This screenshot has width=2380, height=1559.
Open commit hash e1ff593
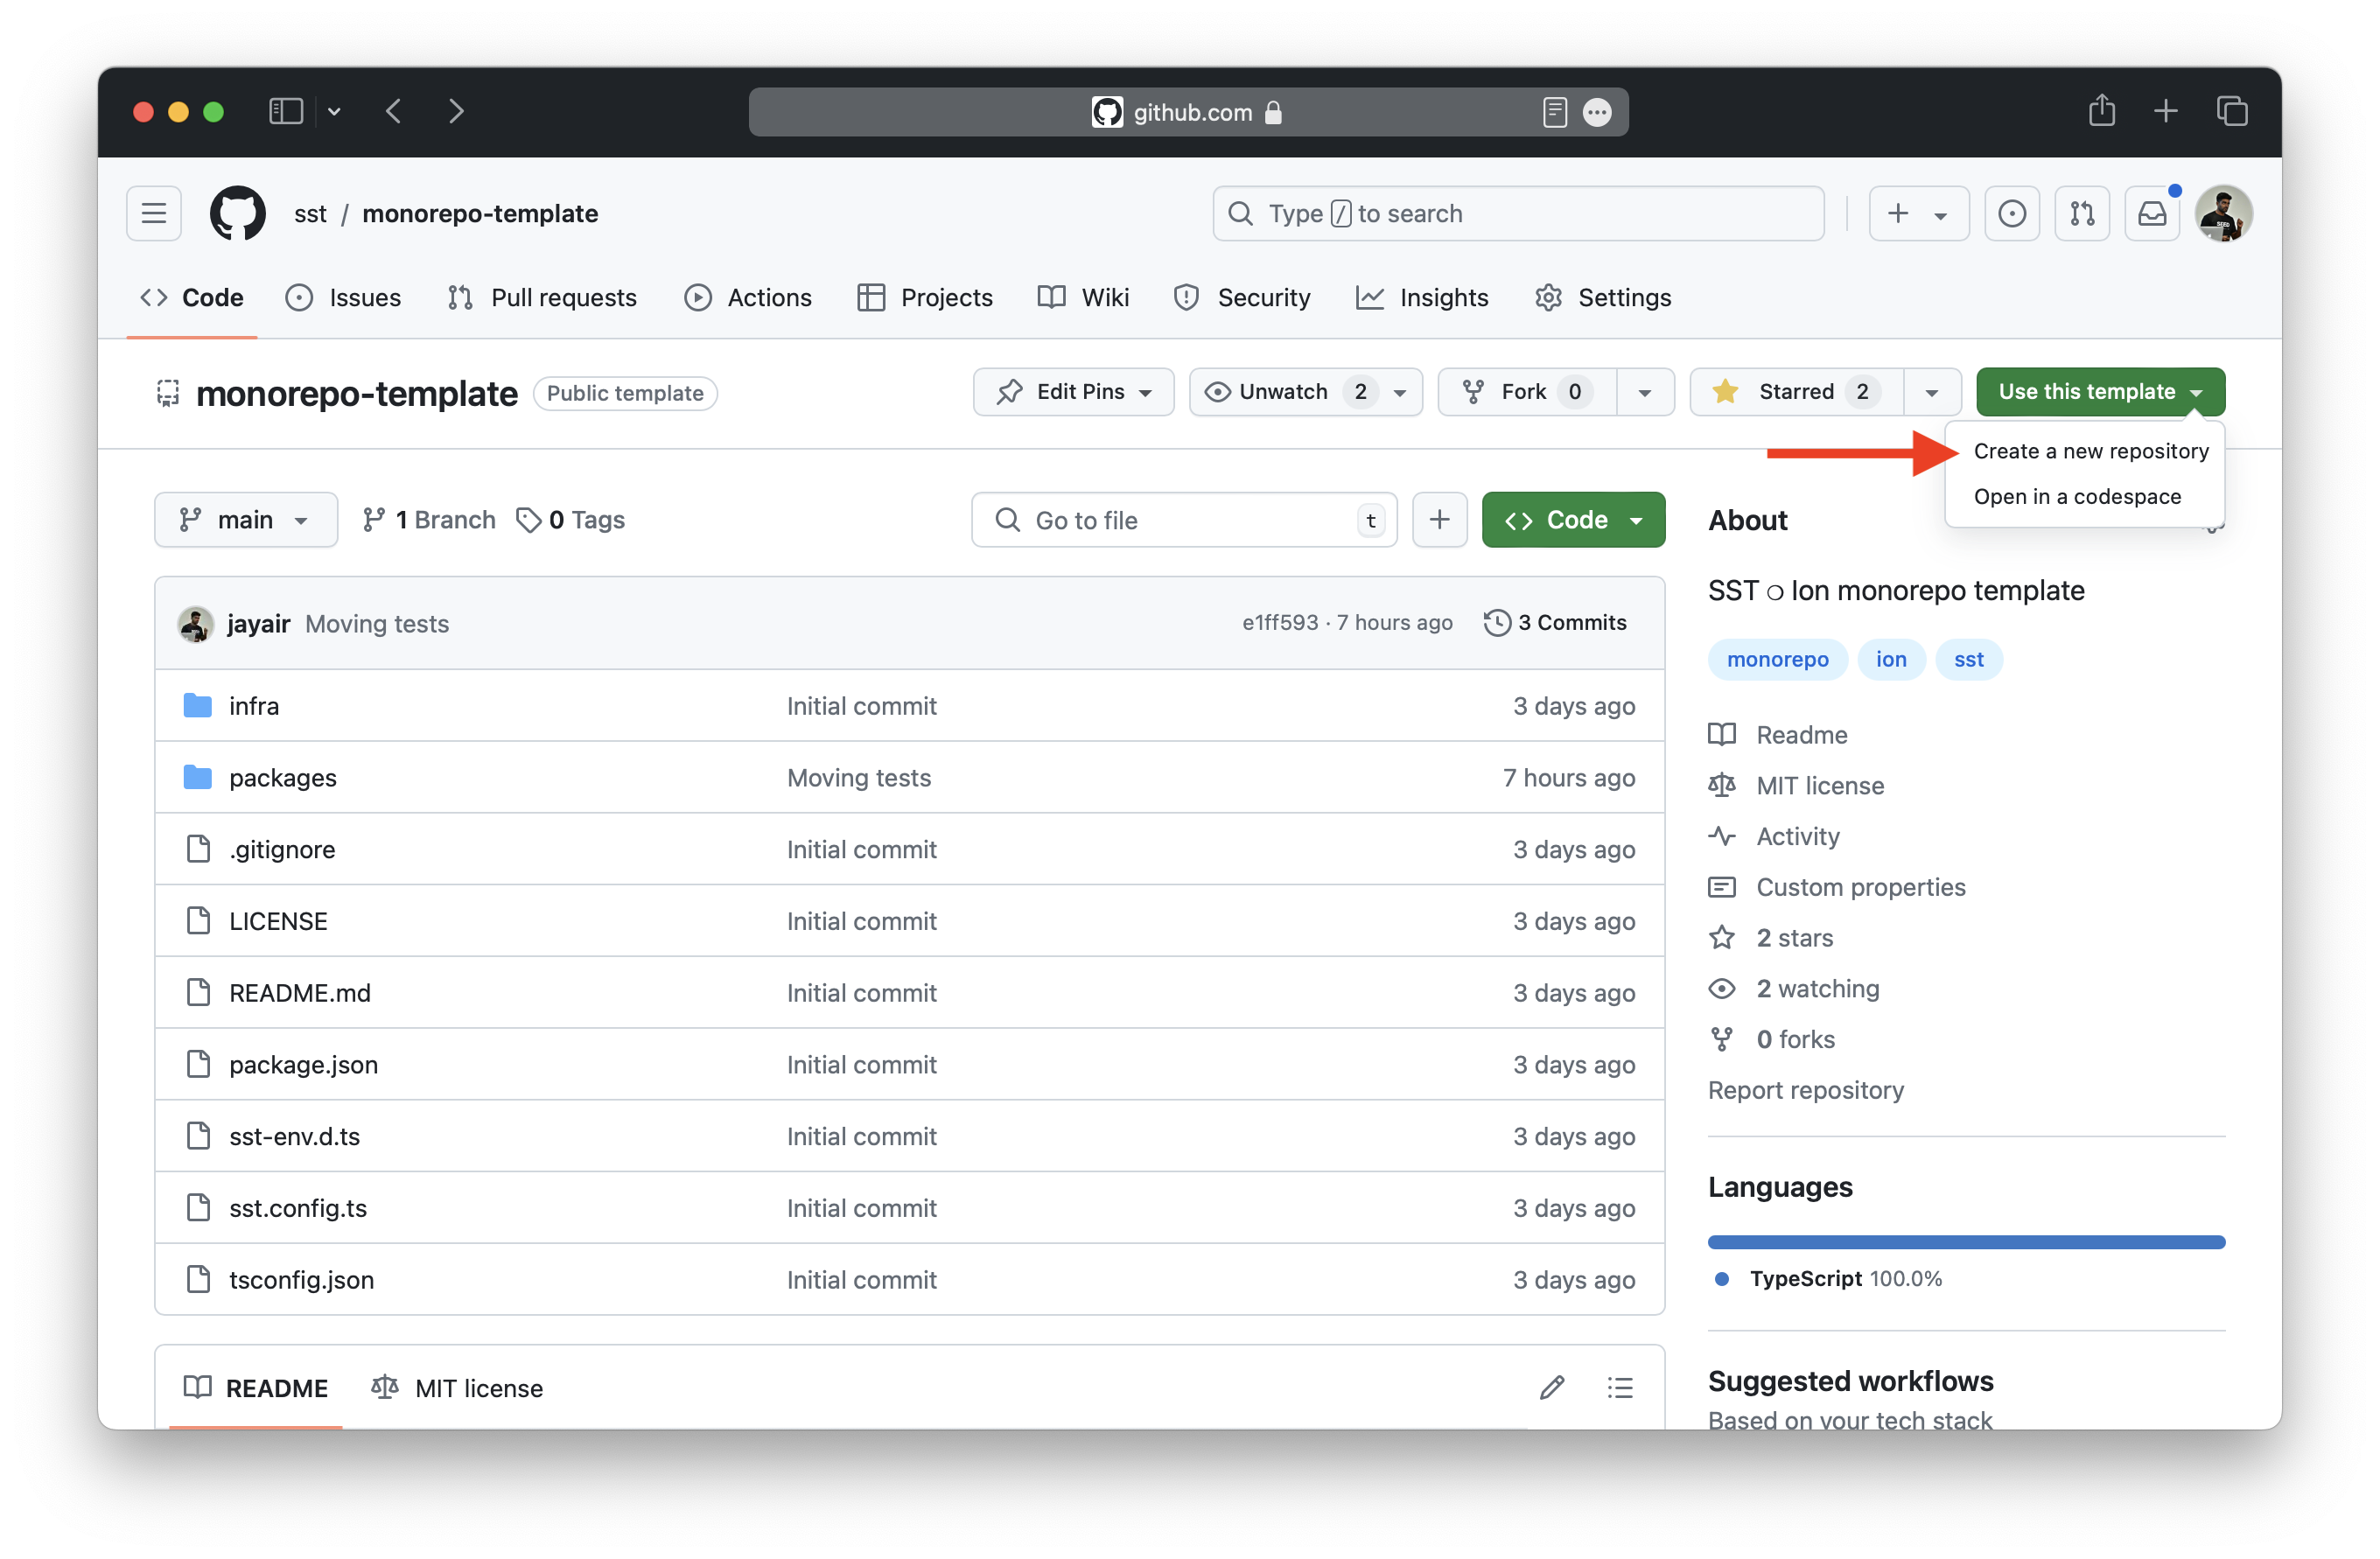point(1280,623)
